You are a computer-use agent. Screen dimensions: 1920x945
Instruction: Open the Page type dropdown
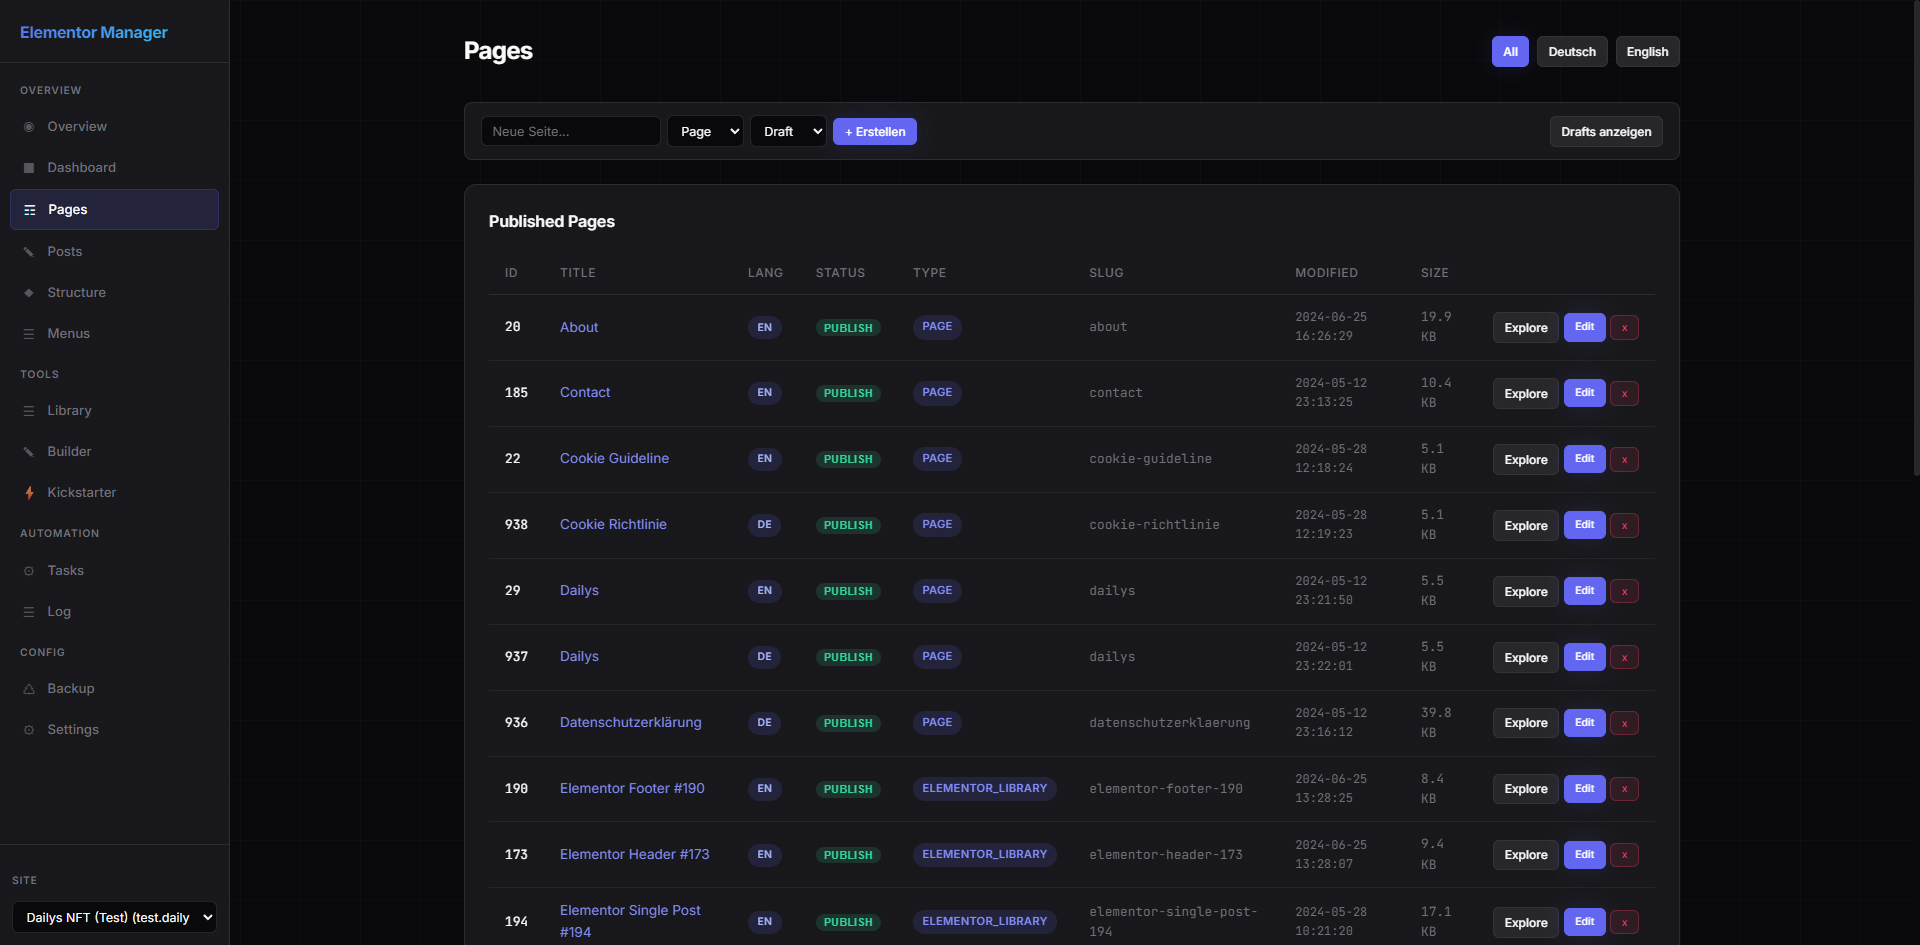coord(705,132)
